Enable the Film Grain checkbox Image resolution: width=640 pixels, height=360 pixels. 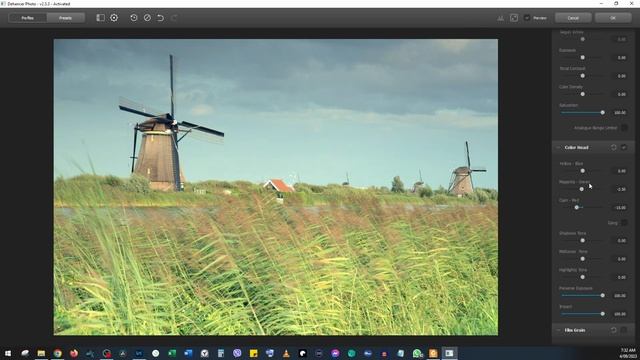click(x=624, y=330)
